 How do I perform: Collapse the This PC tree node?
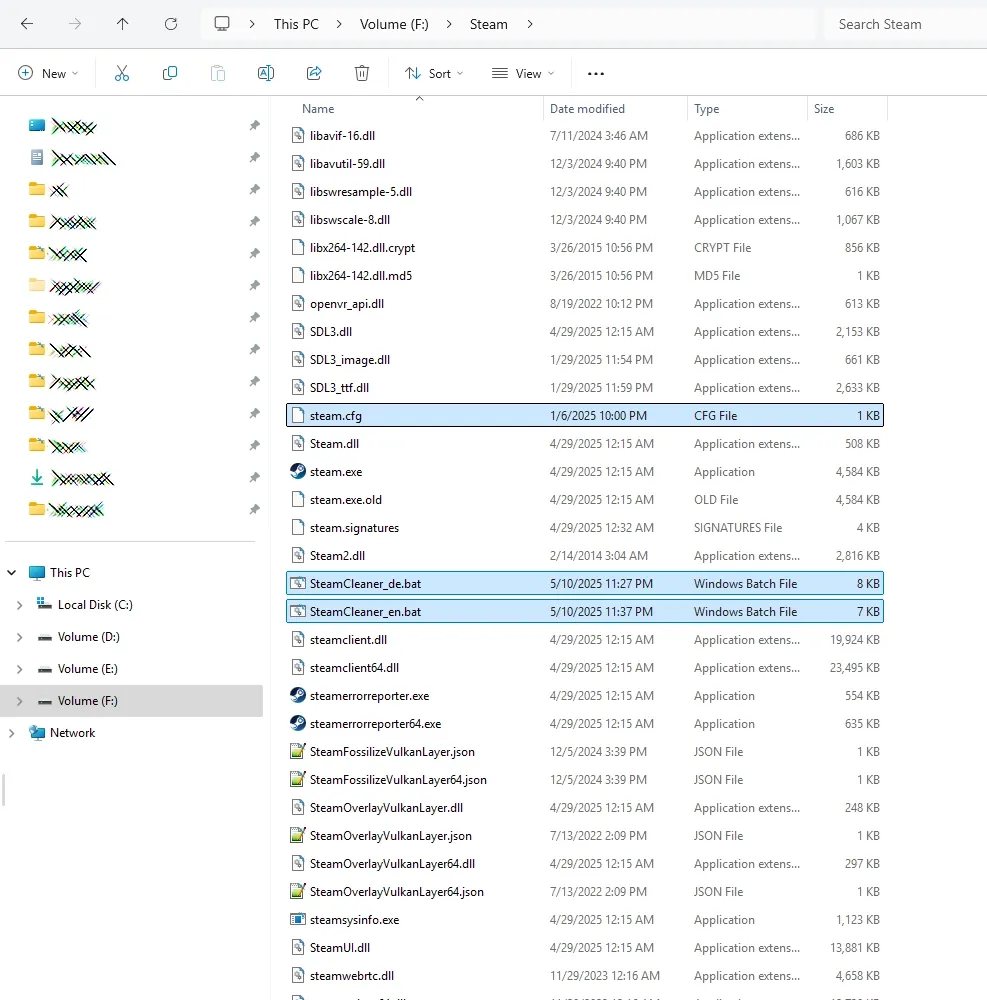point(11,573)
